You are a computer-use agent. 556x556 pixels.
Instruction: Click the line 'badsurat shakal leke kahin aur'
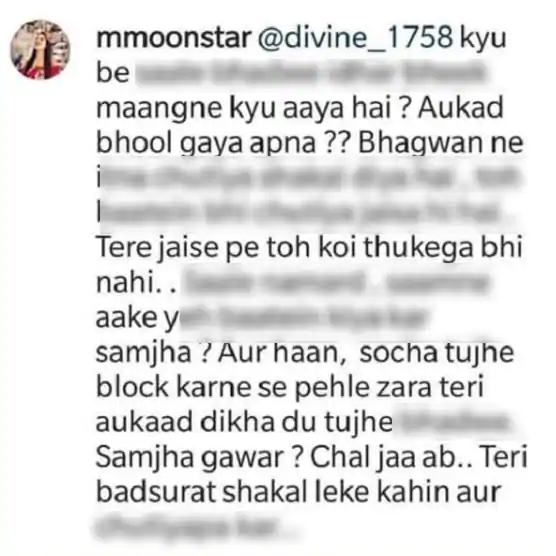click(x=299, y=492)
